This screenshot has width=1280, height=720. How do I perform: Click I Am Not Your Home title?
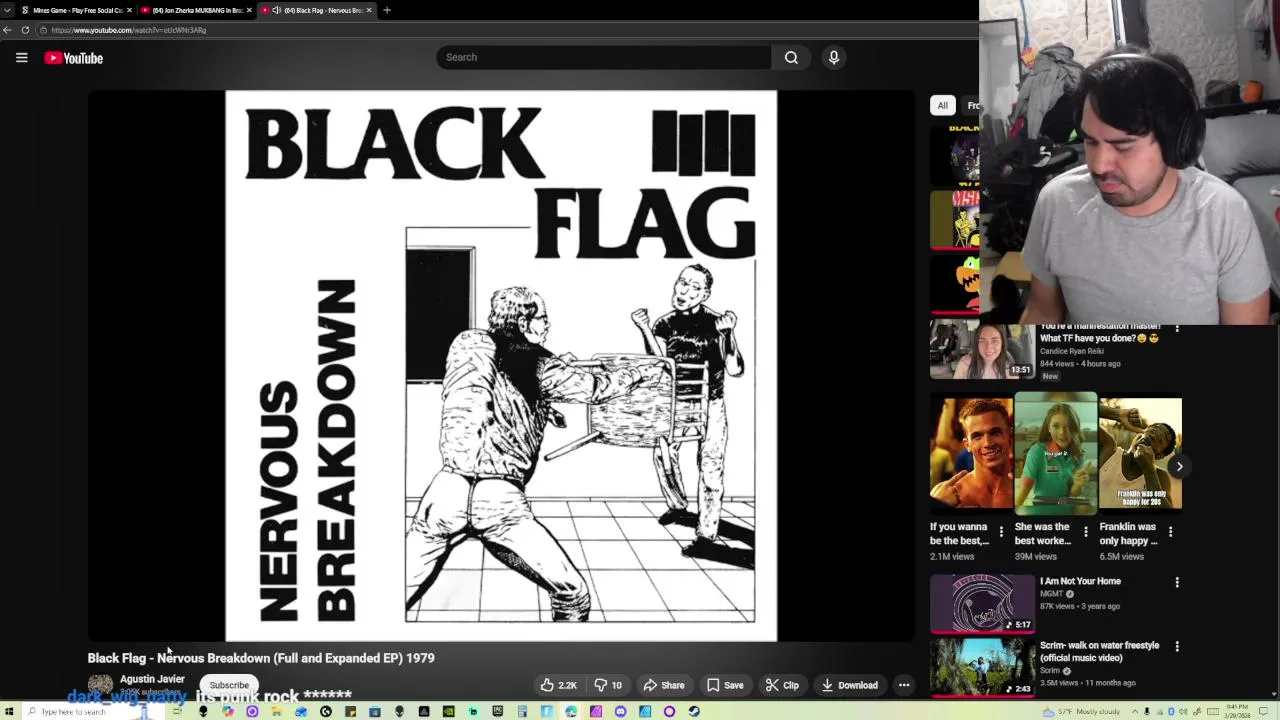click(x=1080, y=581)
